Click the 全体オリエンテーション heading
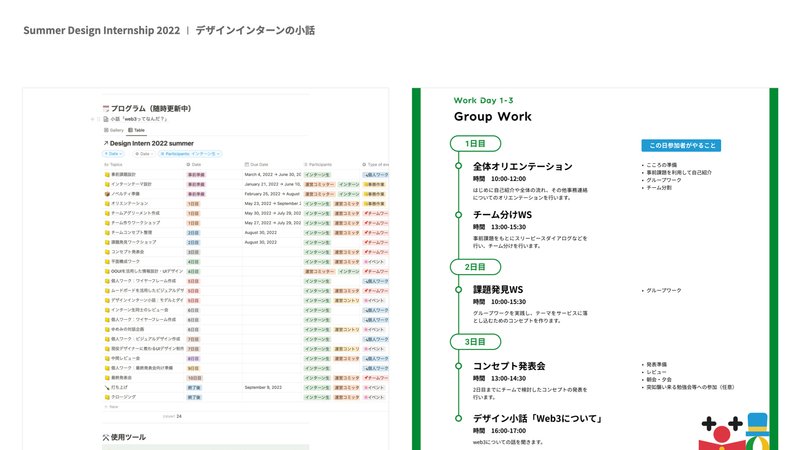Image resolution: width=800 pixels, height=450 pixels. click(x=522, y=166)
